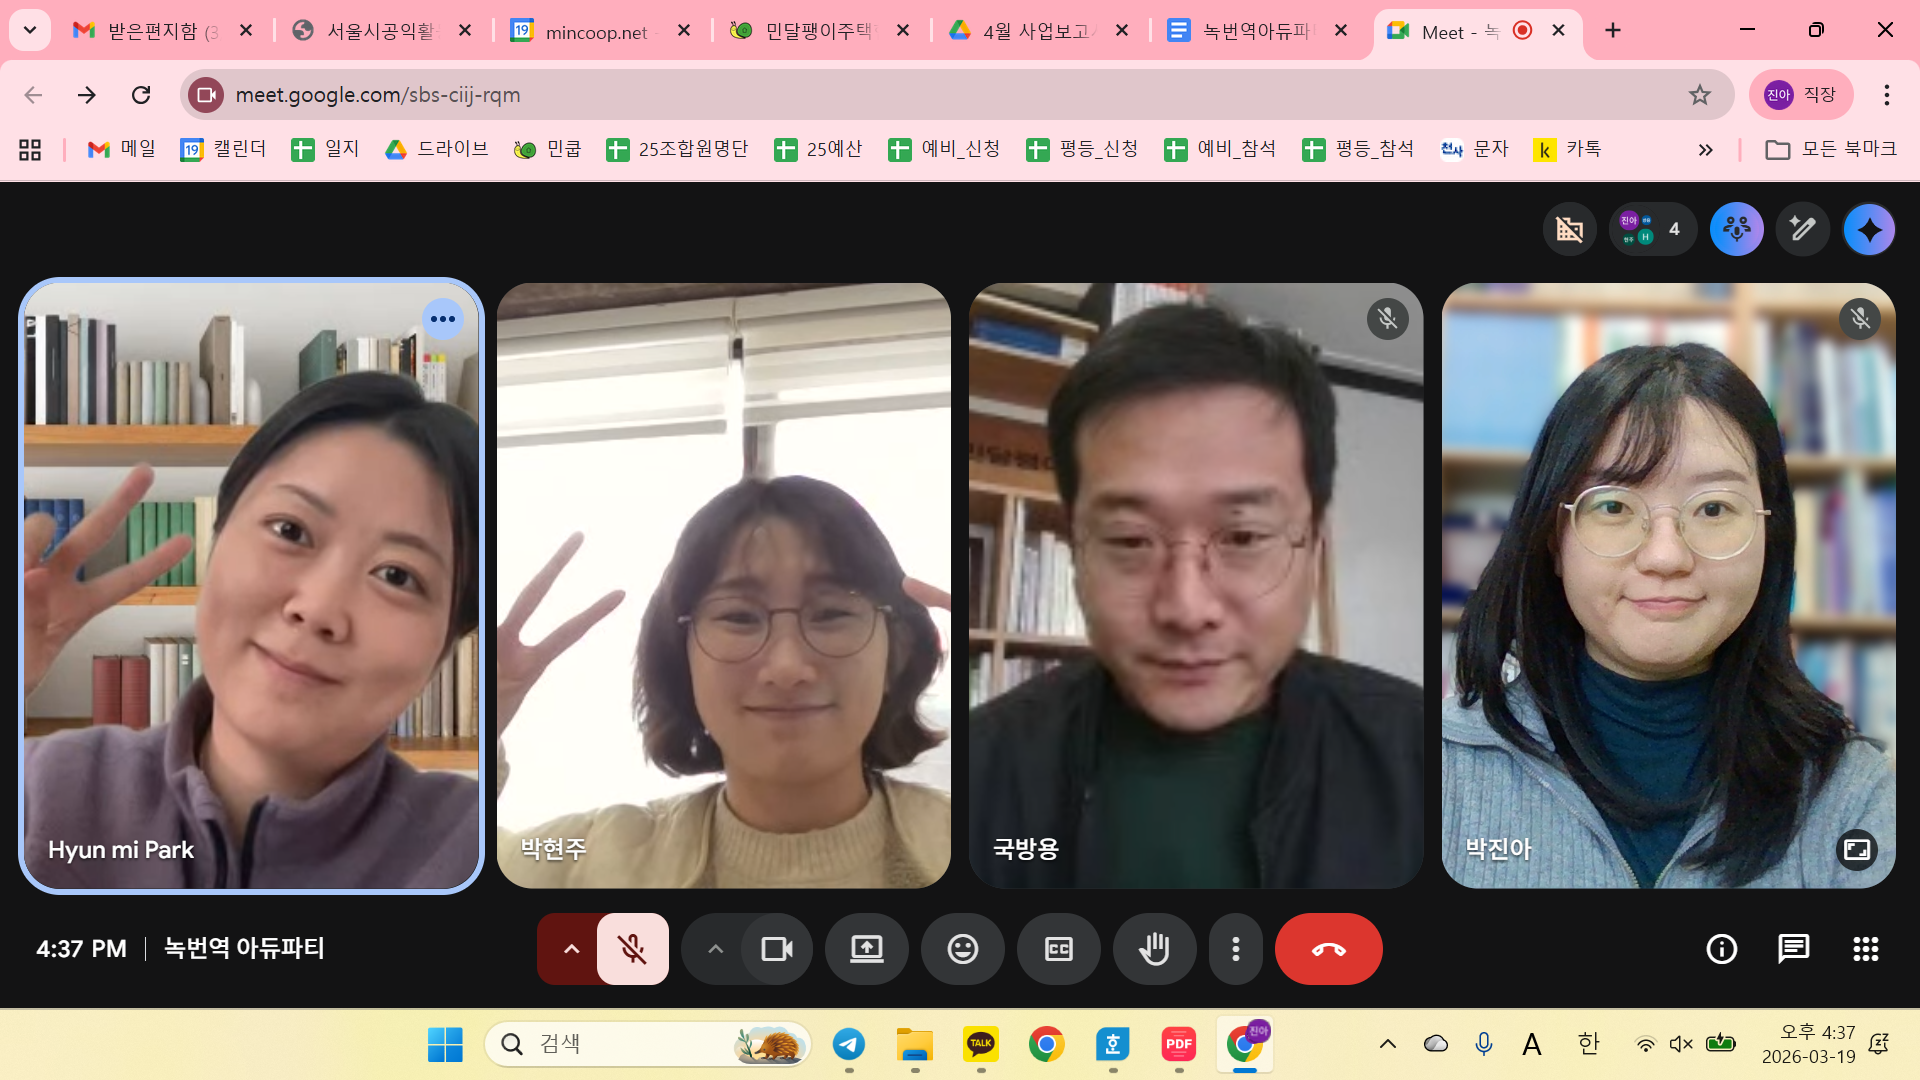This screenshot has width=1920, height=1080.
Task: Open KakaoTalk from the taskbar
Action: (x=981, y=1045)
